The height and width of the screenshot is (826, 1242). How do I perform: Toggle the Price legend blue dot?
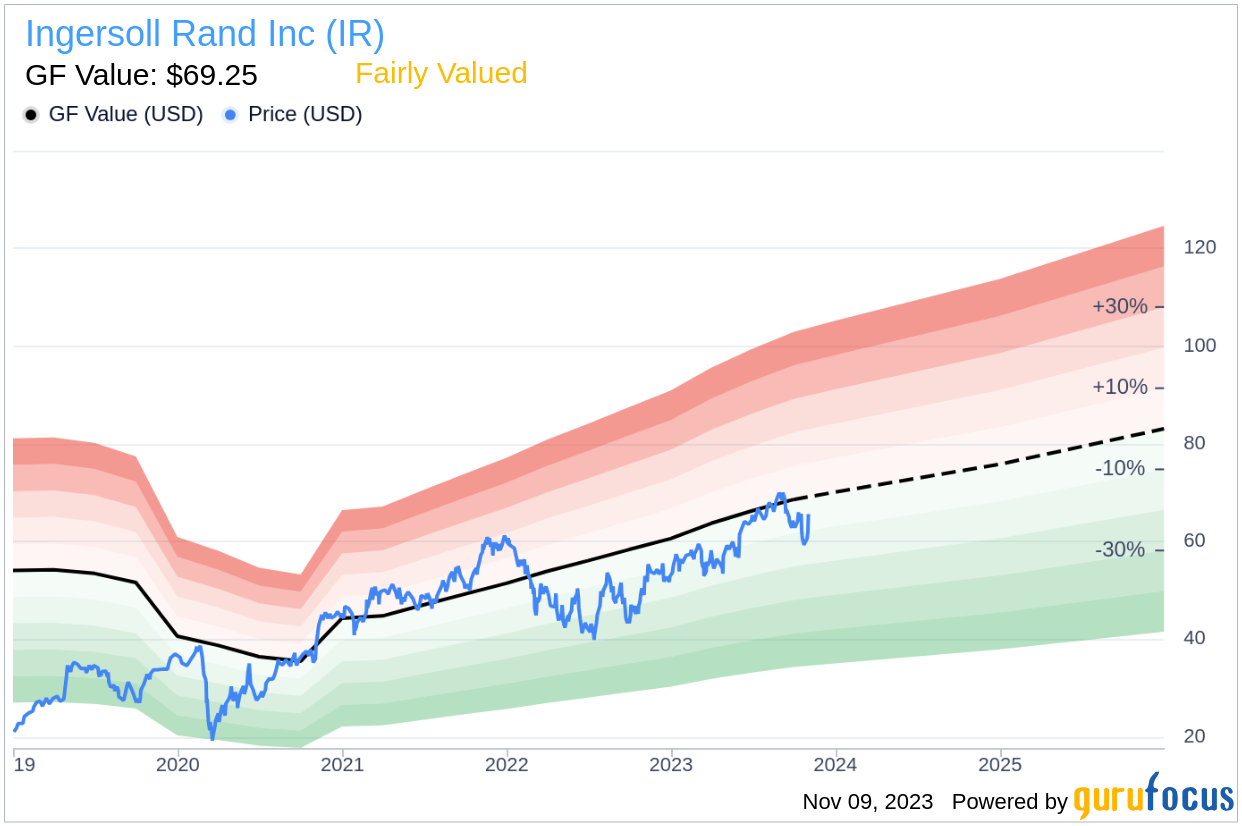[230, 115]
